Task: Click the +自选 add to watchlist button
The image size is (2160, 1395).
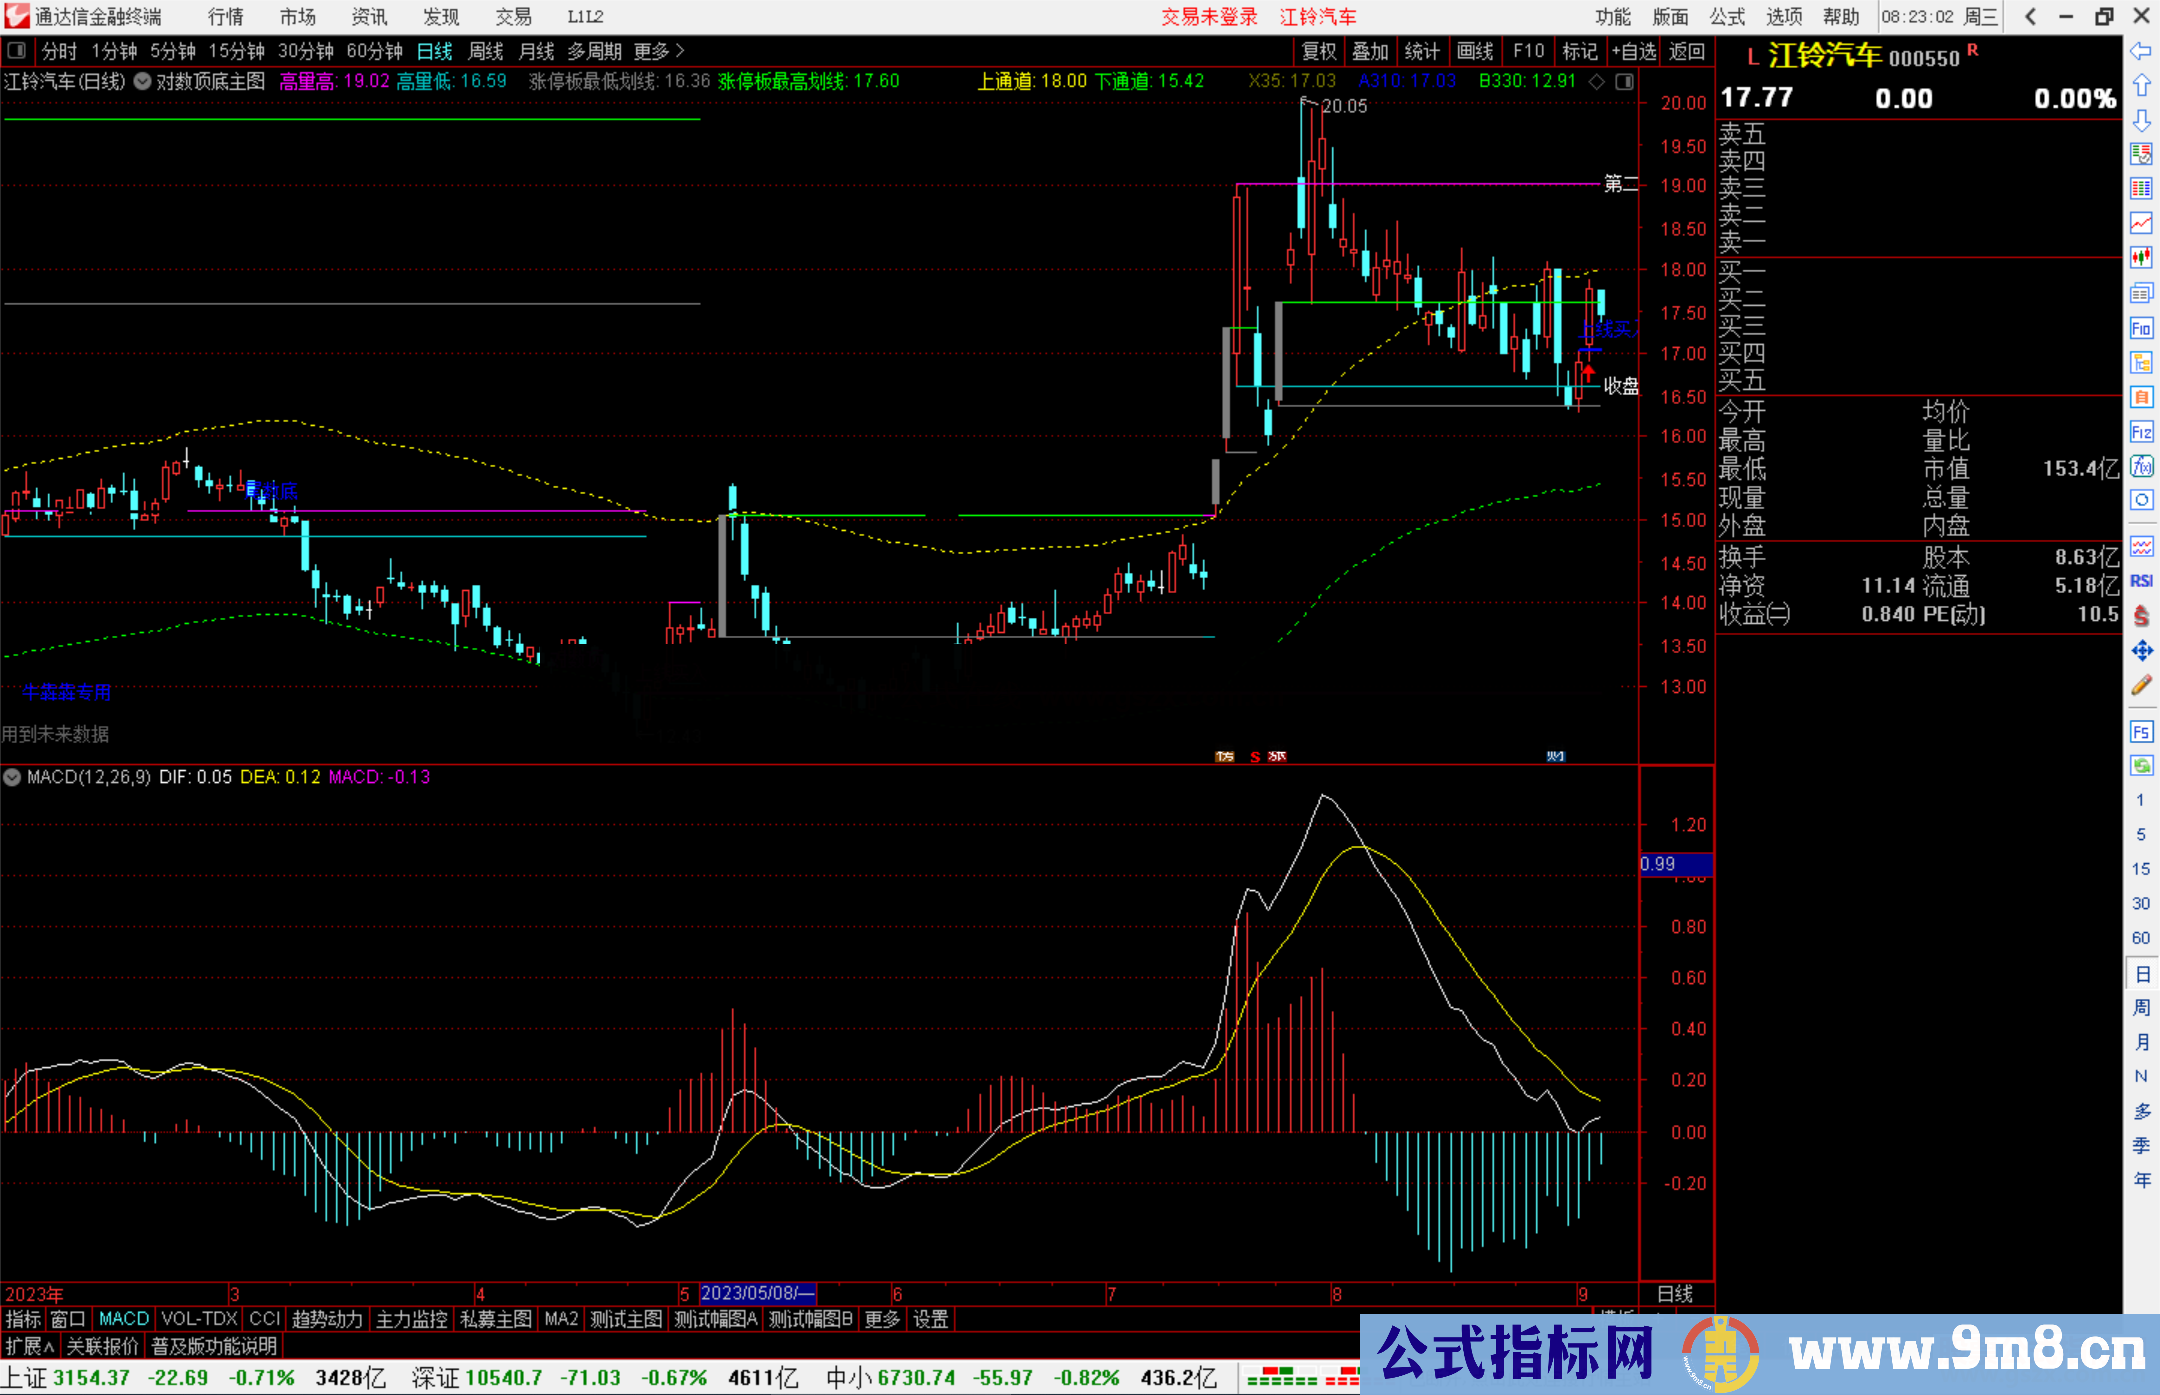Action: [1633, 50]
